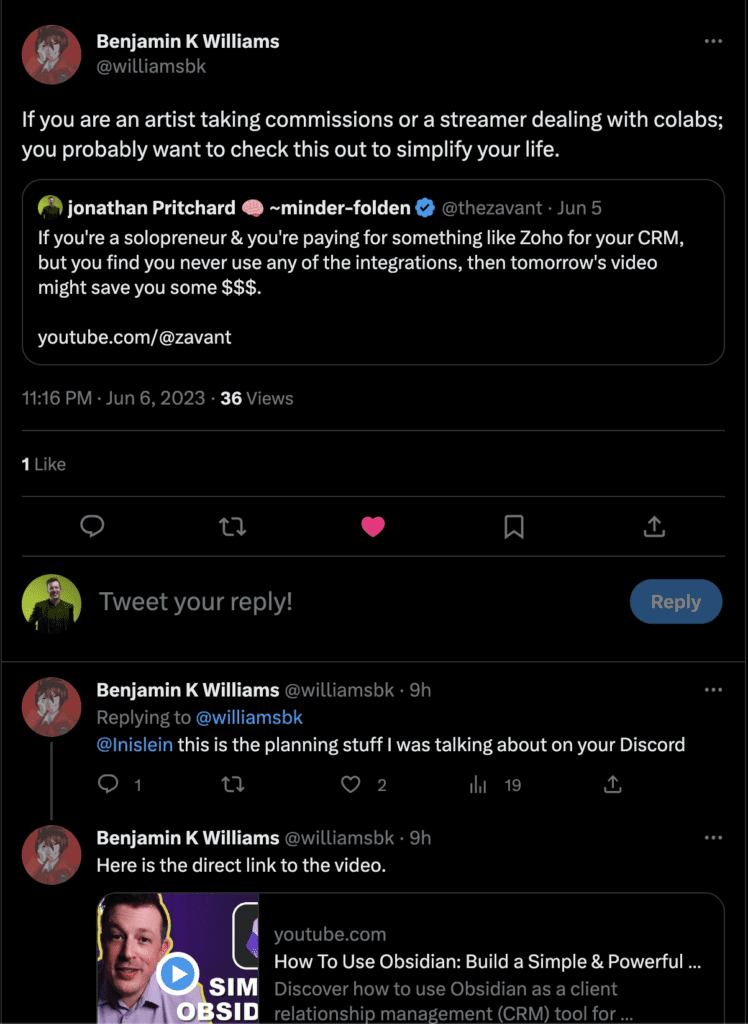The width and height of the screenshot is (748, 1024).
Task: Retweet the main tweet by Benjamin
Action: pyautogui.click(x=233, y=526)
